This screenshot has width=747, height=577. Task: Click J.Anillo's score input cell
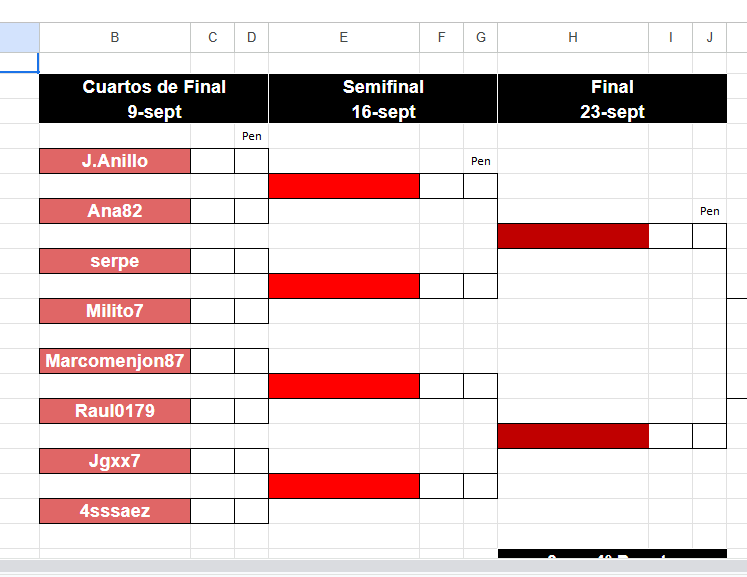pyautogui.click(x=212, y=161)
